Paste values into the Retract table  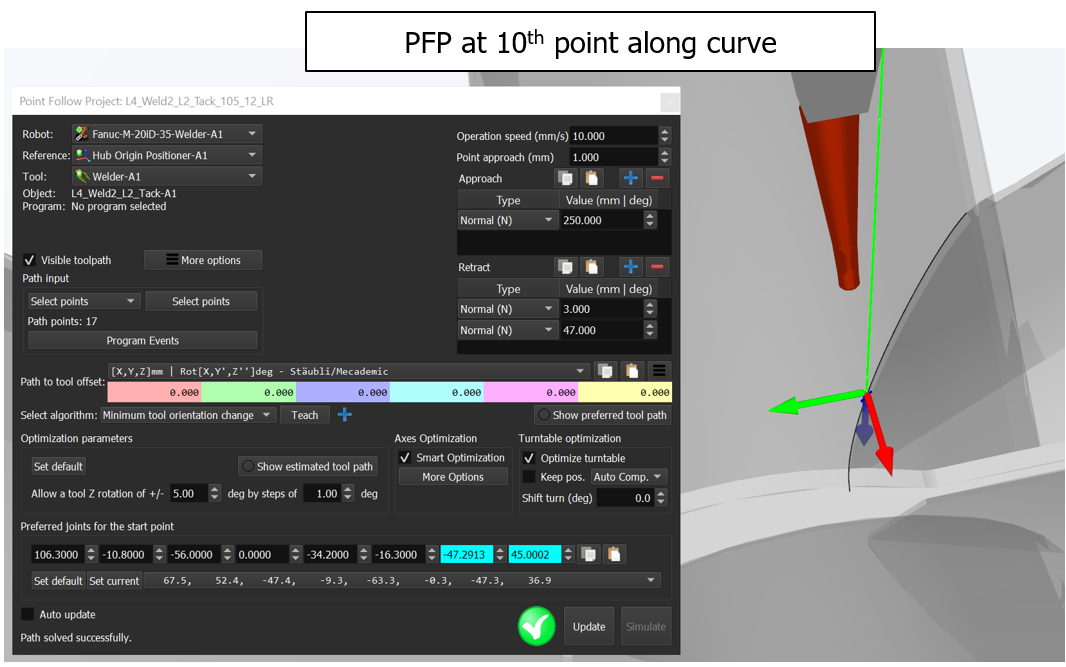pos(593,267)
